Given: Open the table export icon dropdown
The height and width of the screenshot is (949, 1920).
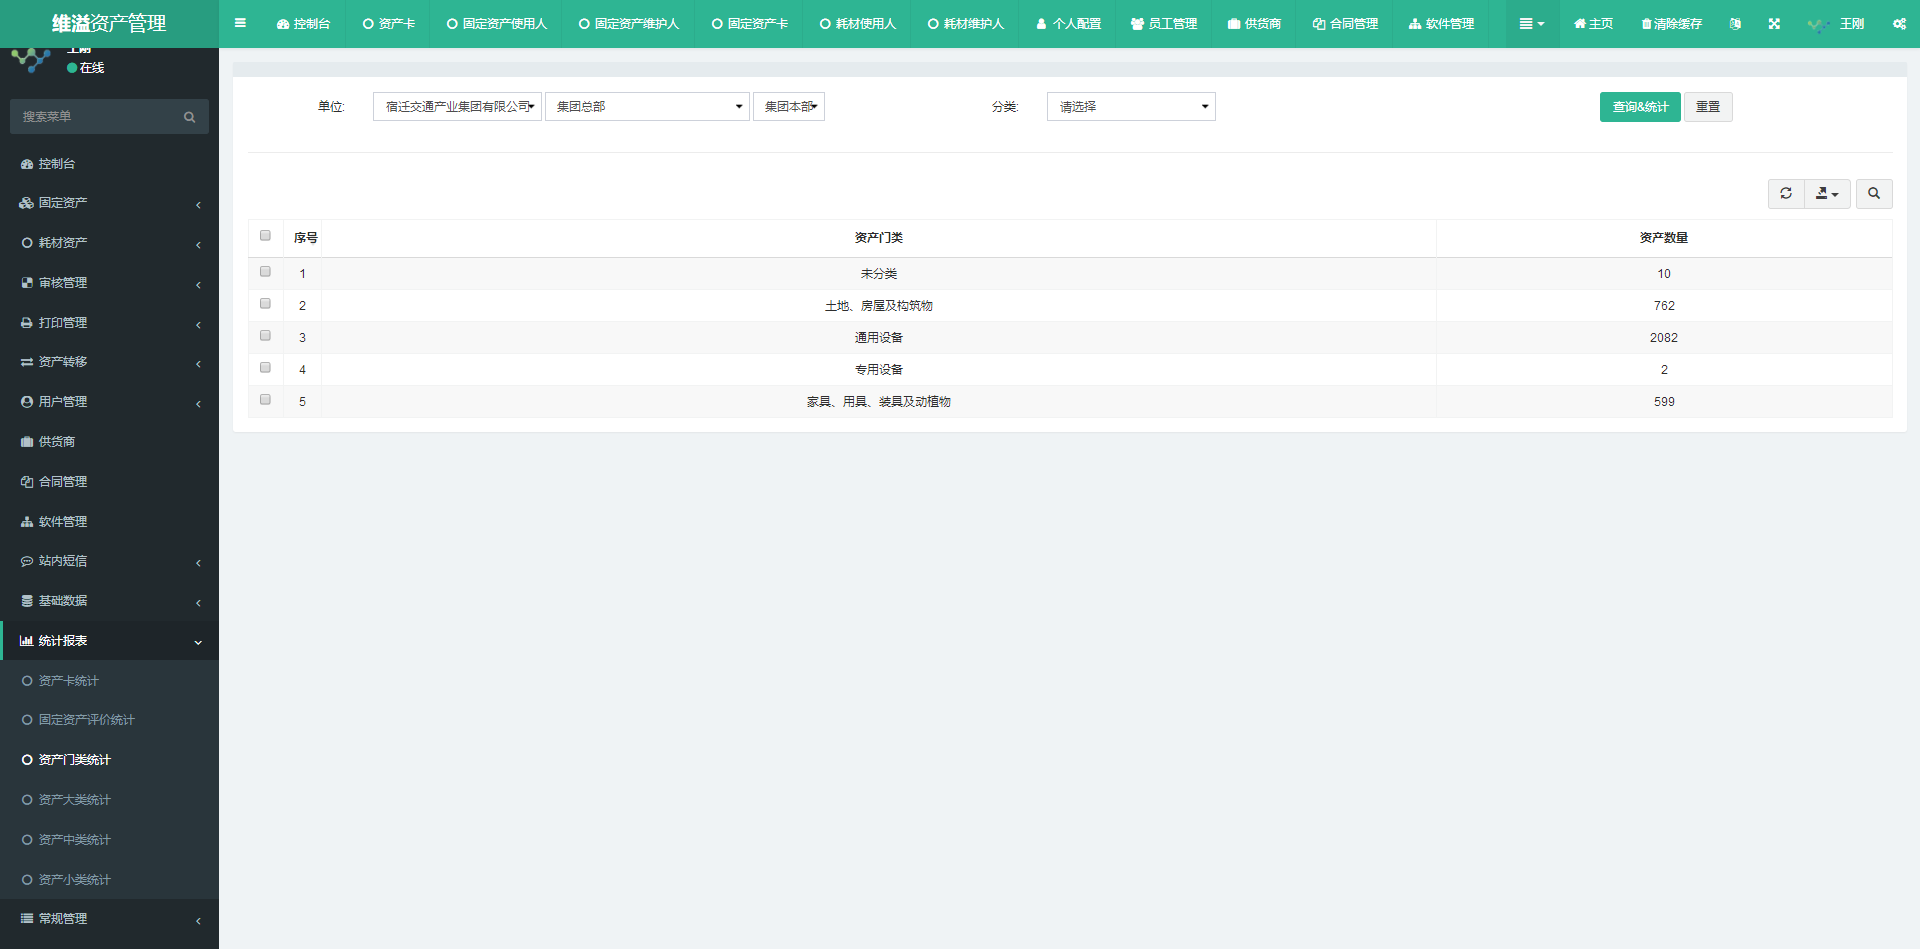Looking at the screenshot, I should click(x=1827, y=194).
